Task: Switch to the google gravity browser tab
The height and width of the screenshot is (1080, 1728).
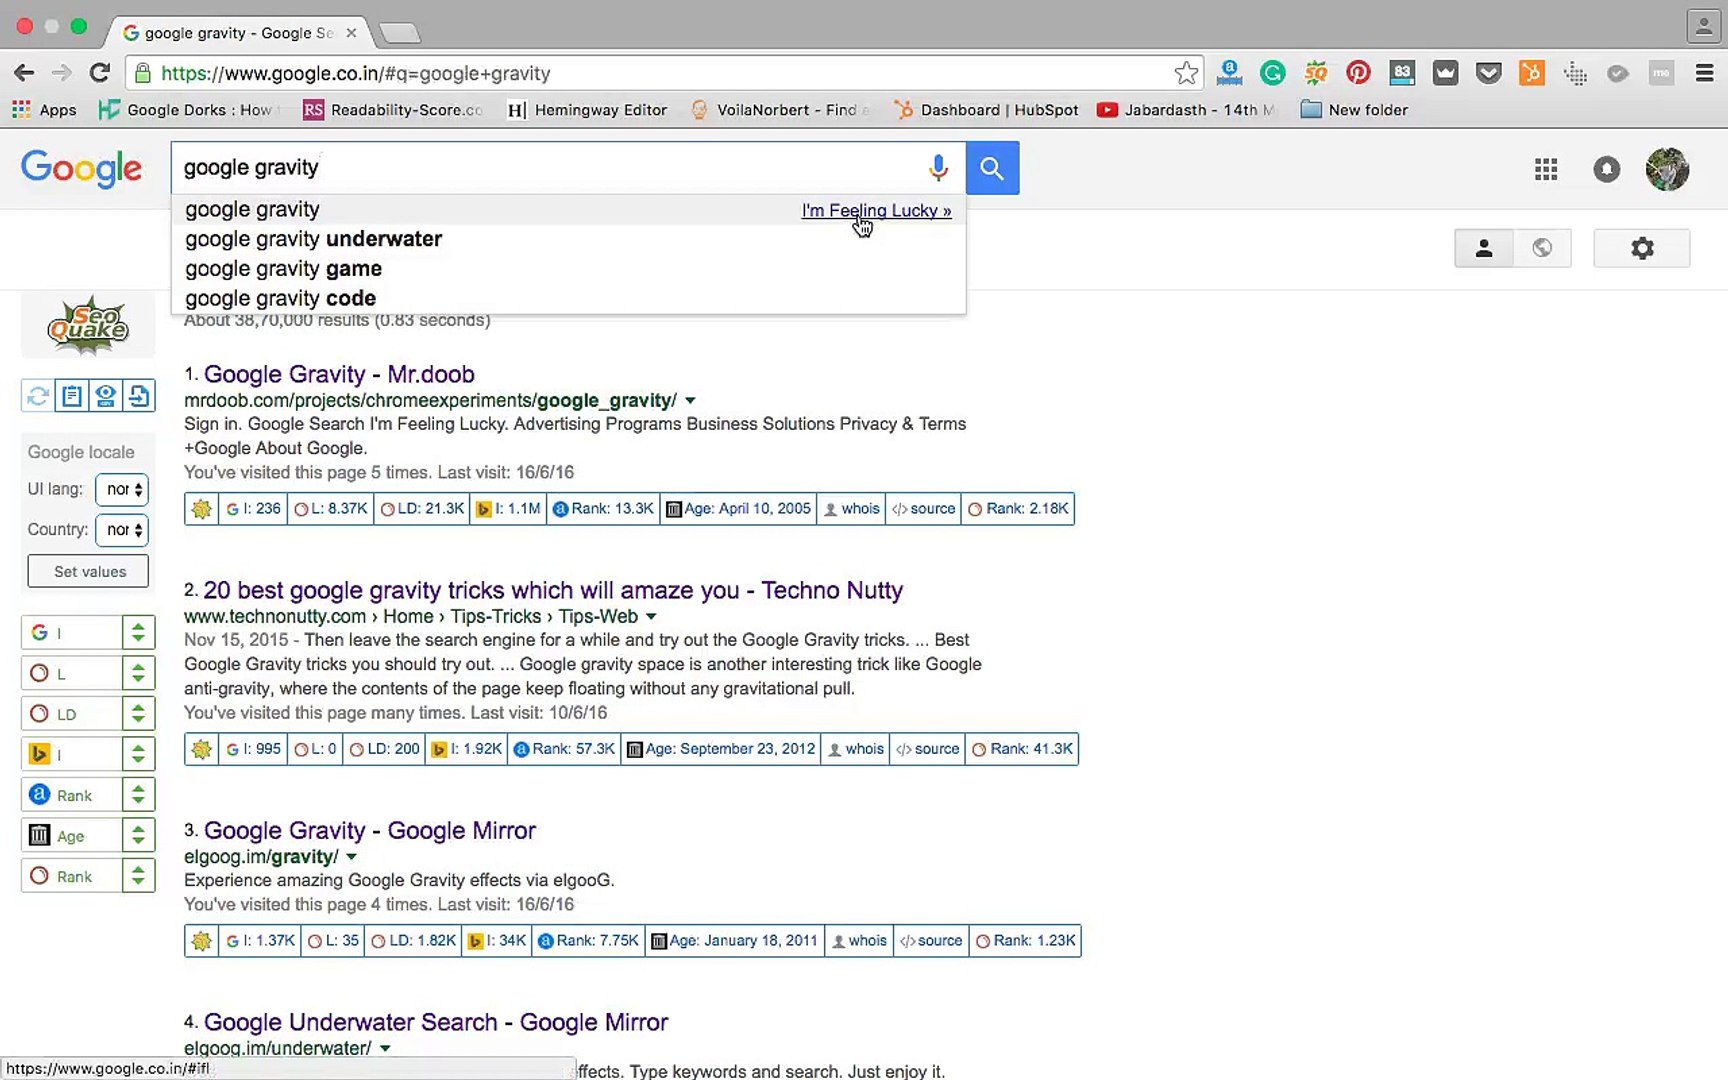Action: point(238,33)
